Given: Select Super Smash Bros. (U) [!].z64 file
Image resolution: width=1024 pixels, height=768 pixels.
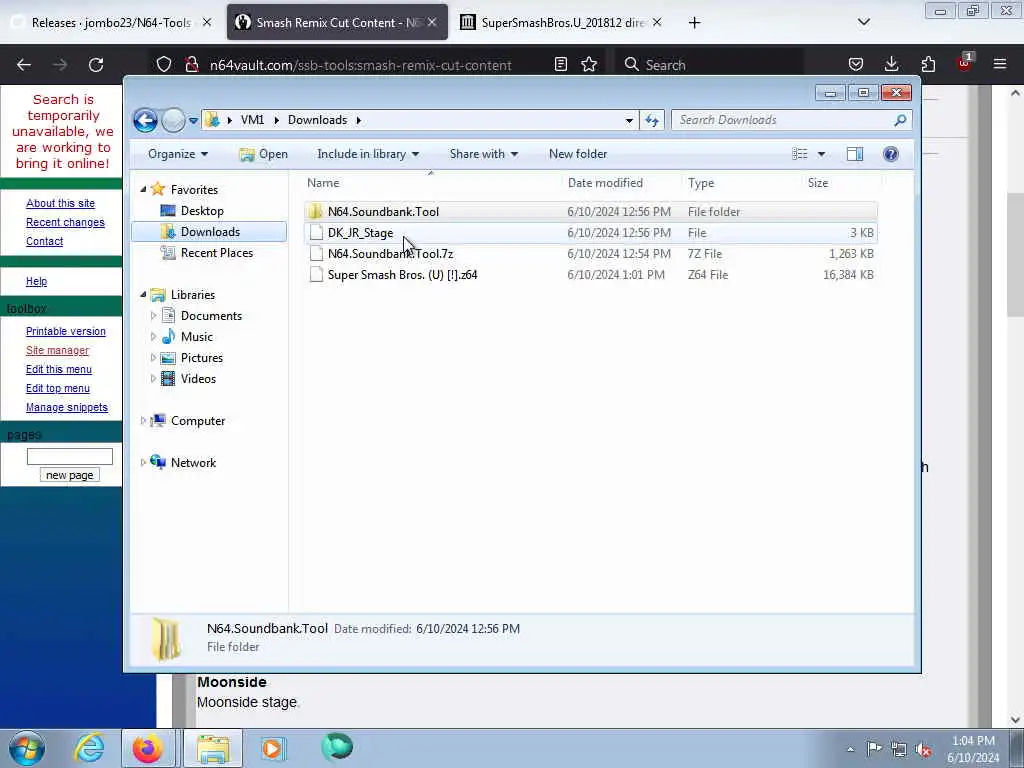Looking at the screenshot, I should (590, 275).
